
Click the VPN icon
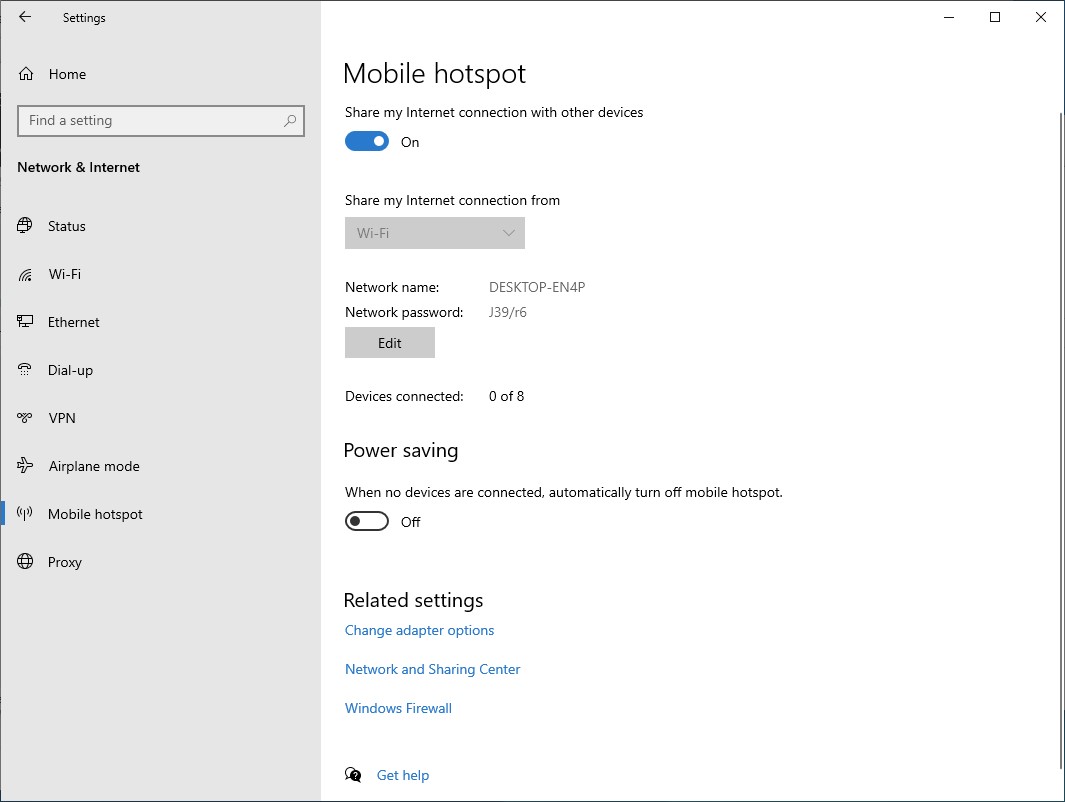26,418
